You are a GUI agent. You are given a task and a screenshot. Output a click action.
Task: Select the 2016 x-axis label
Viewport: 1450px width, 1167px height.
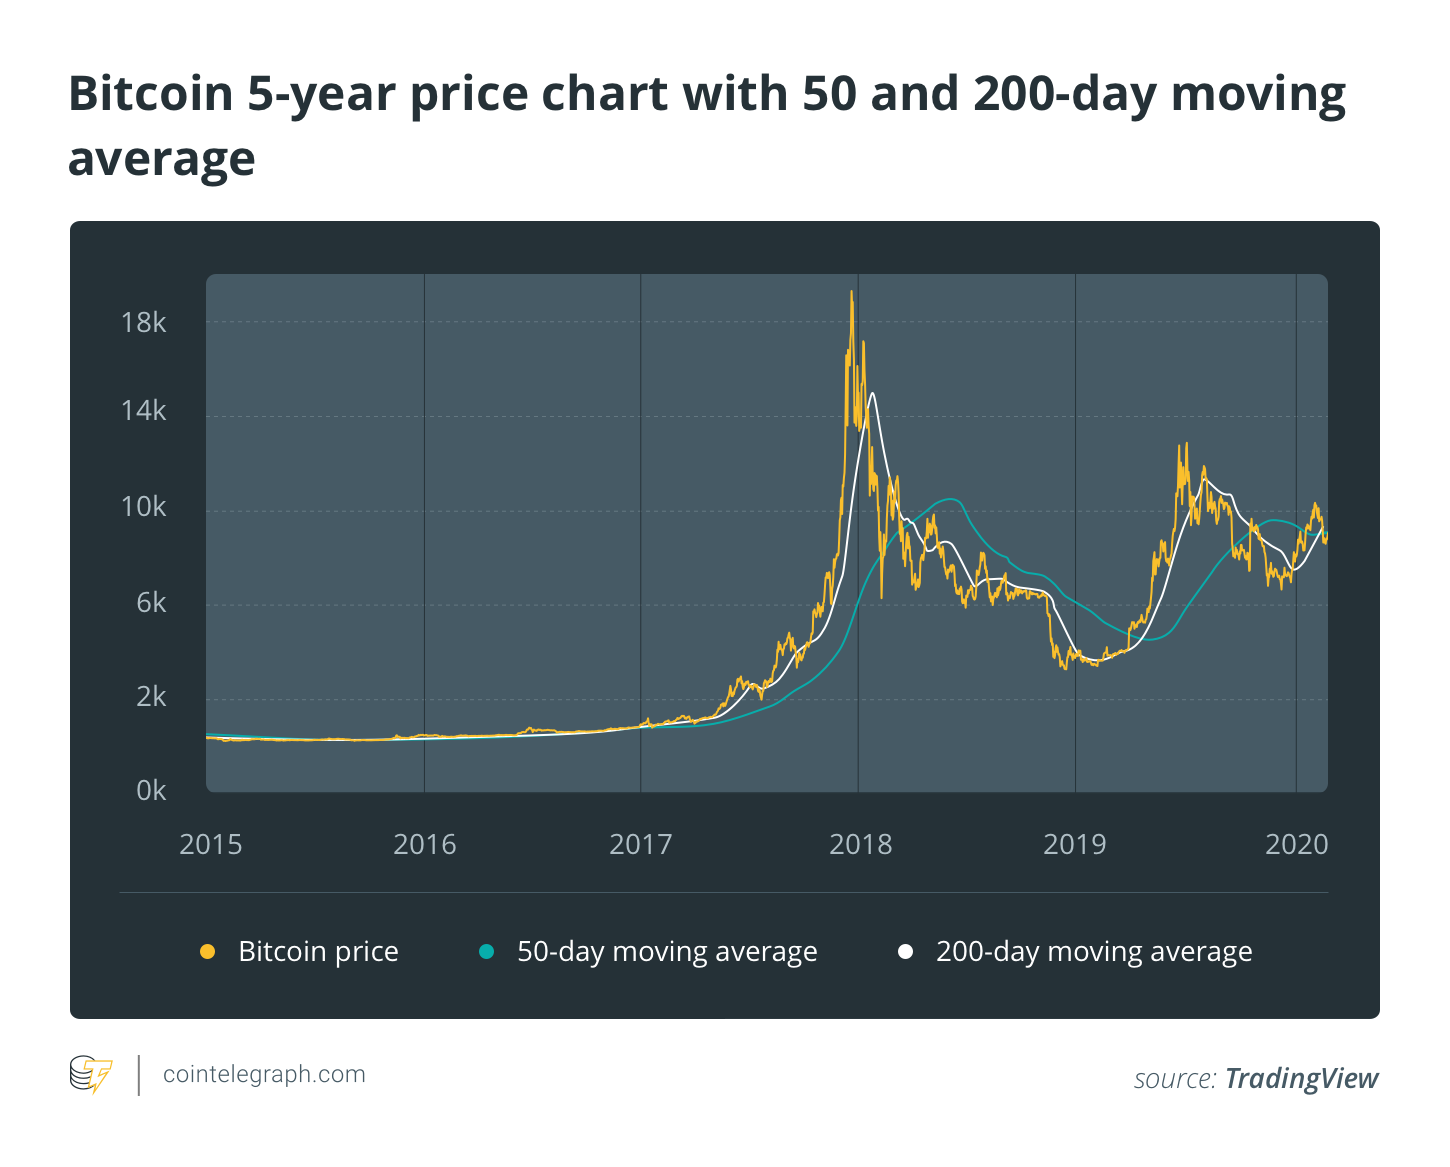click(x=424, y=845)
